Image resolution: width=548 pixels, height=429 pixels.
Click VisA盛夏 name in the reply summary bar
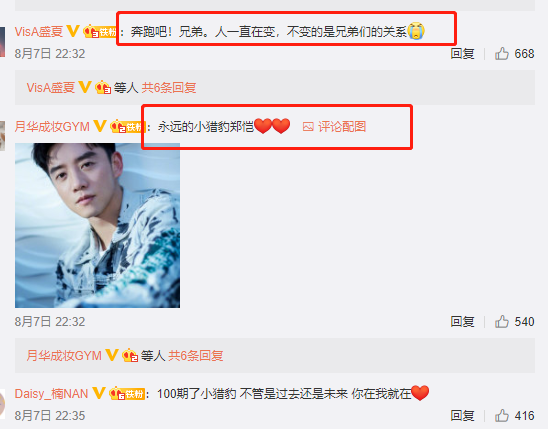tap(51, 87)
